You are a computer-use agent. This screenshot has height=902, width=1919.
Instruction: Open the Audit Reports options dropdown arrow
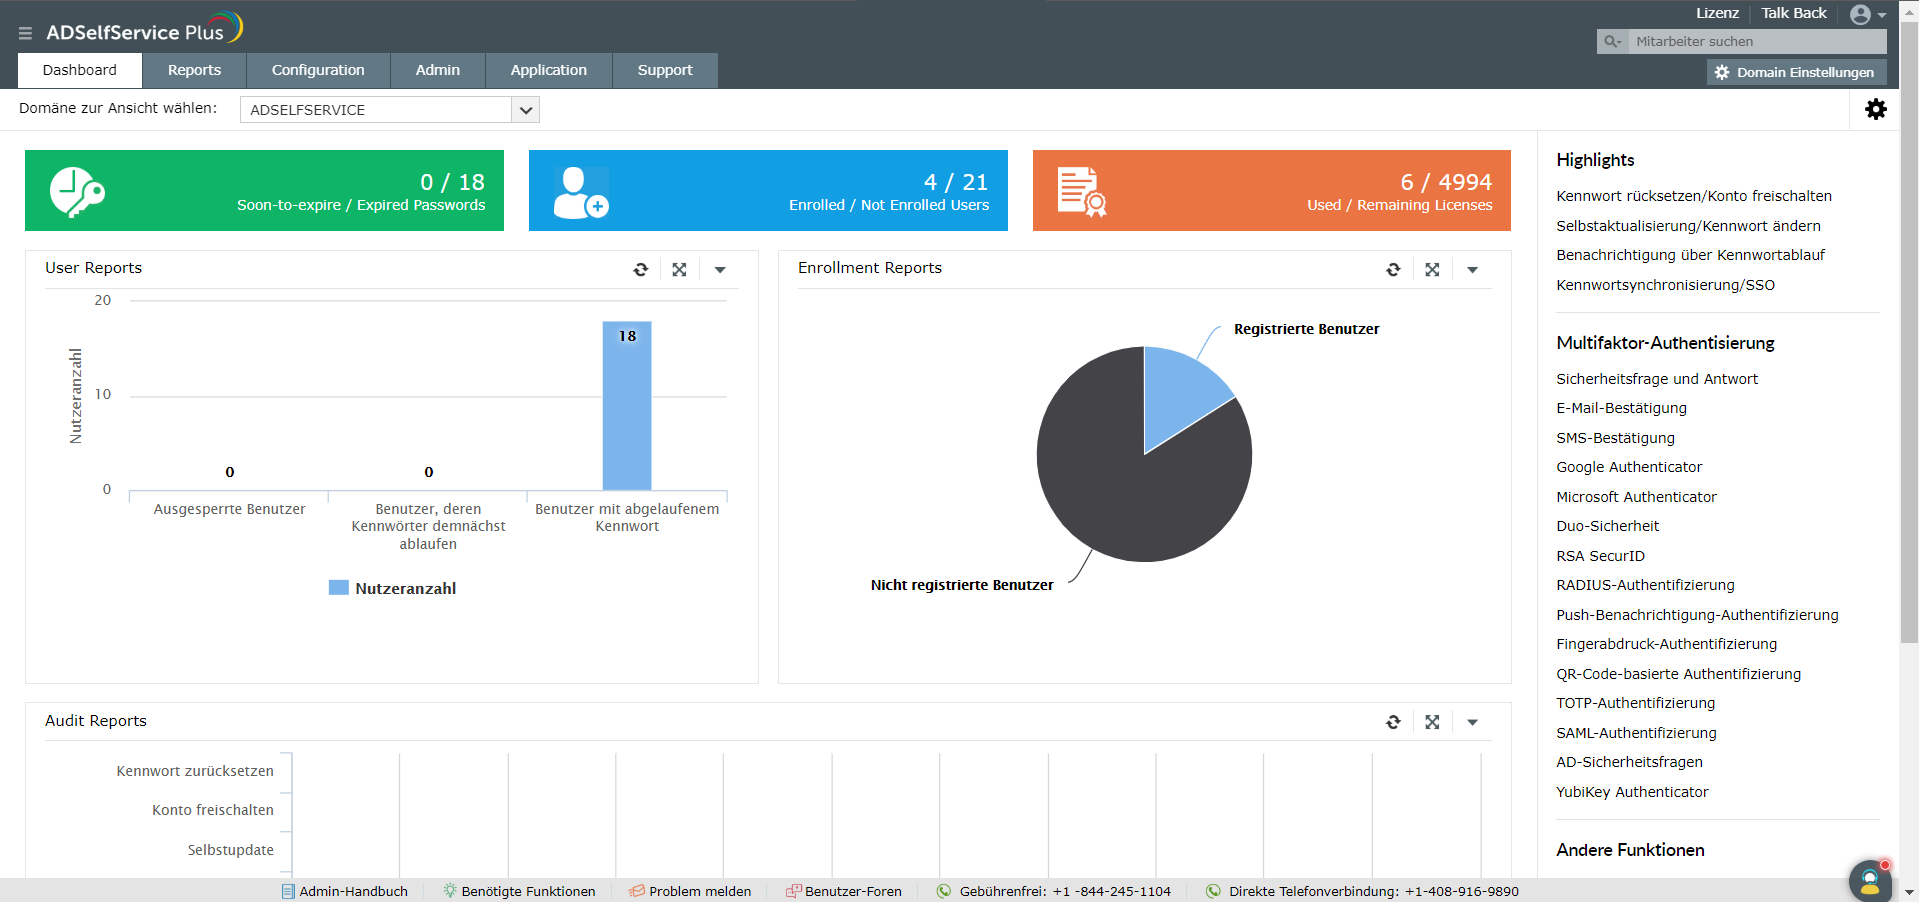1472,722
